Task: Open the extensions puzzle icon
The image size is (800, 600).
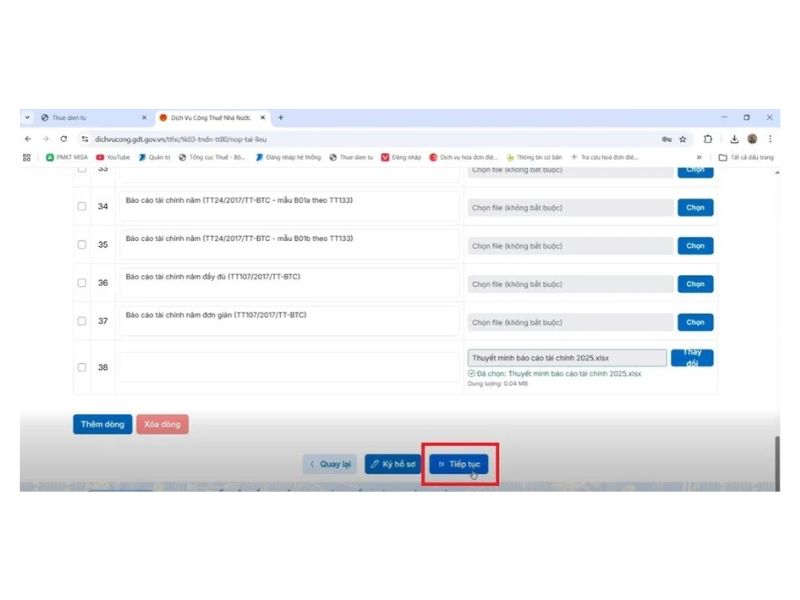Action: (x=708, y=139)
